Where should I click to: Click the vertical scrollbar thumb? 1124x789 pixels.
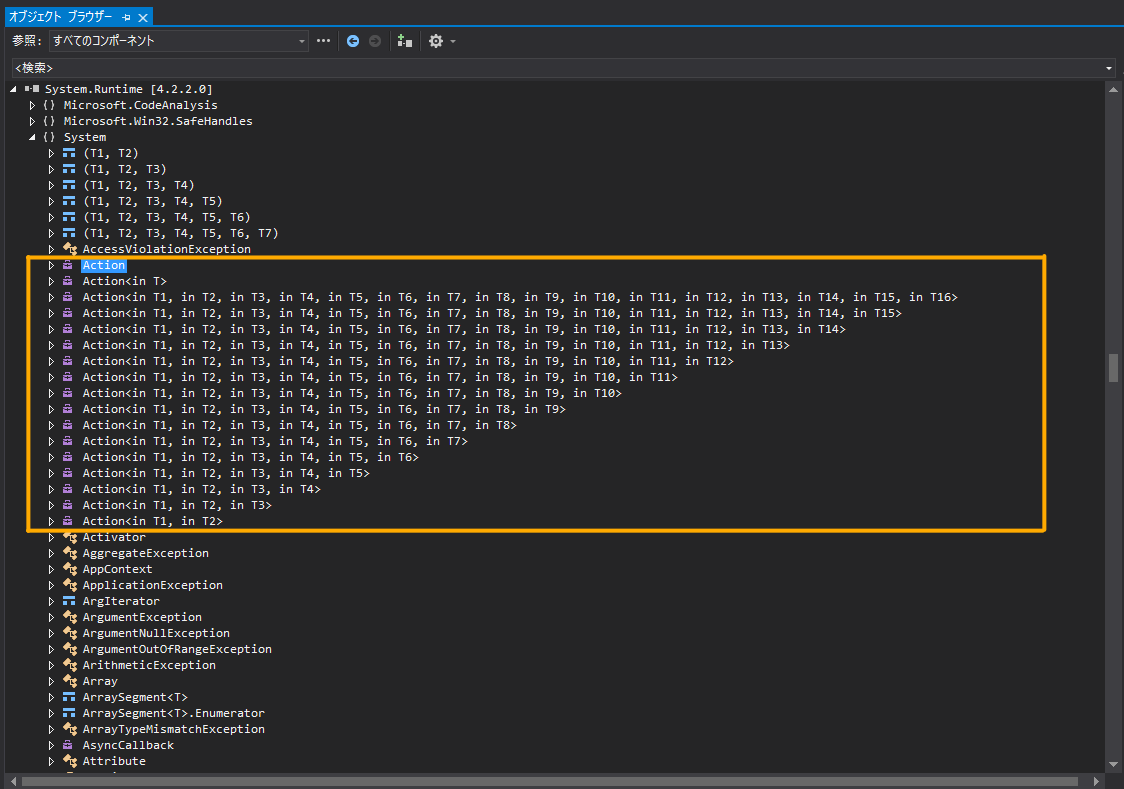click(x=1113, y=368)
